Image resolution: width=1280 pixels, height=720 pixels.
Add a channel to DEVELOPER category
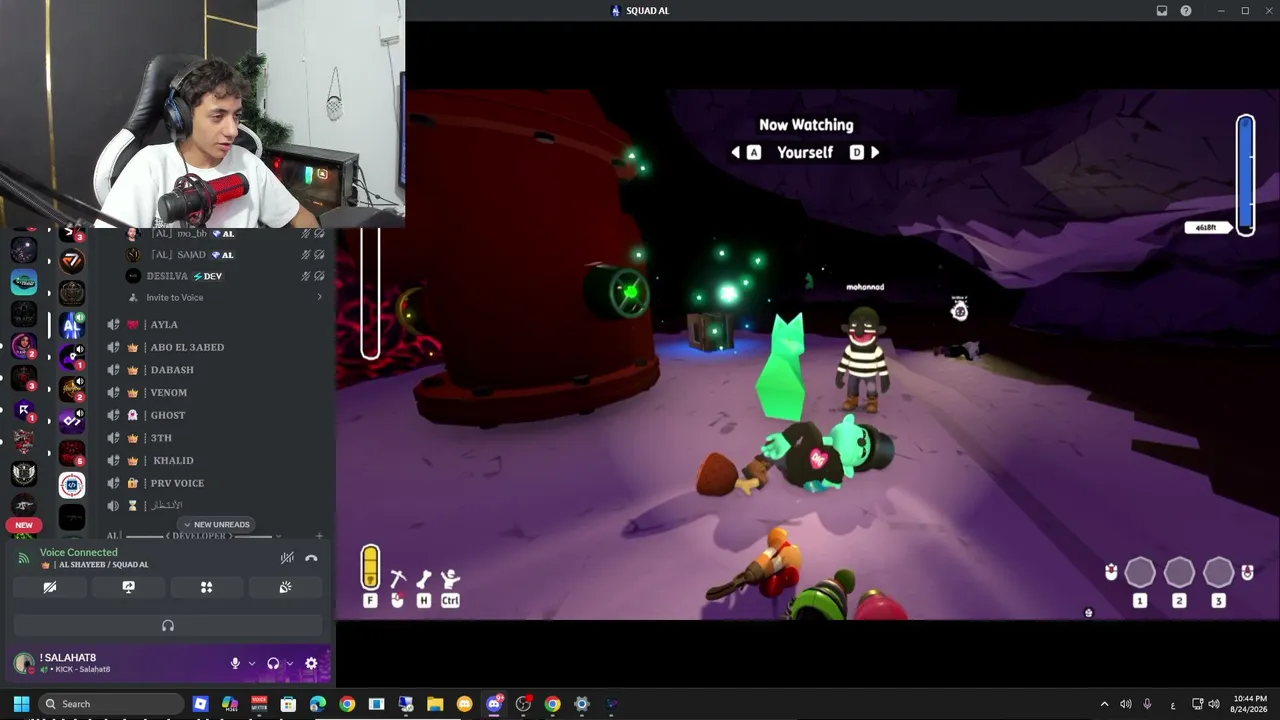[319, 536]
